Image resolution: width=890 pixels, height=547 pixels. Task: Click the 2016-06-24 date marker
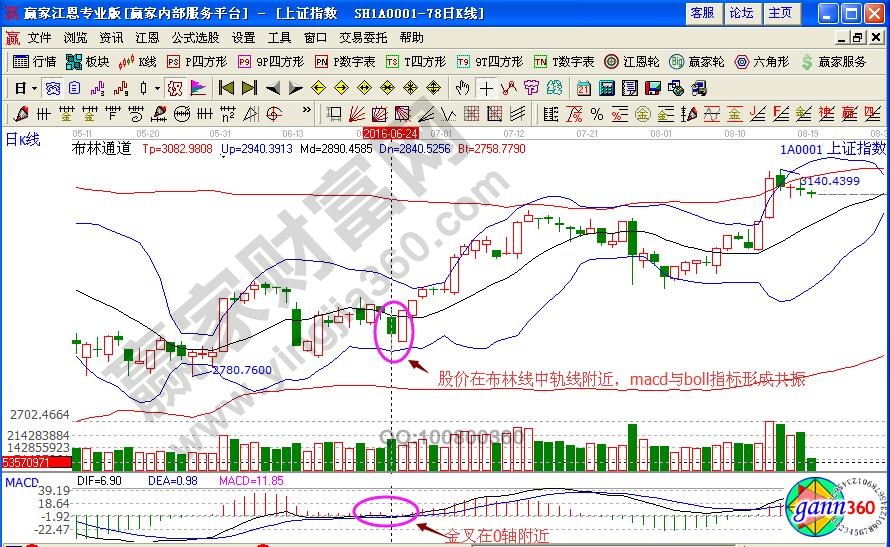pos(389,131)
